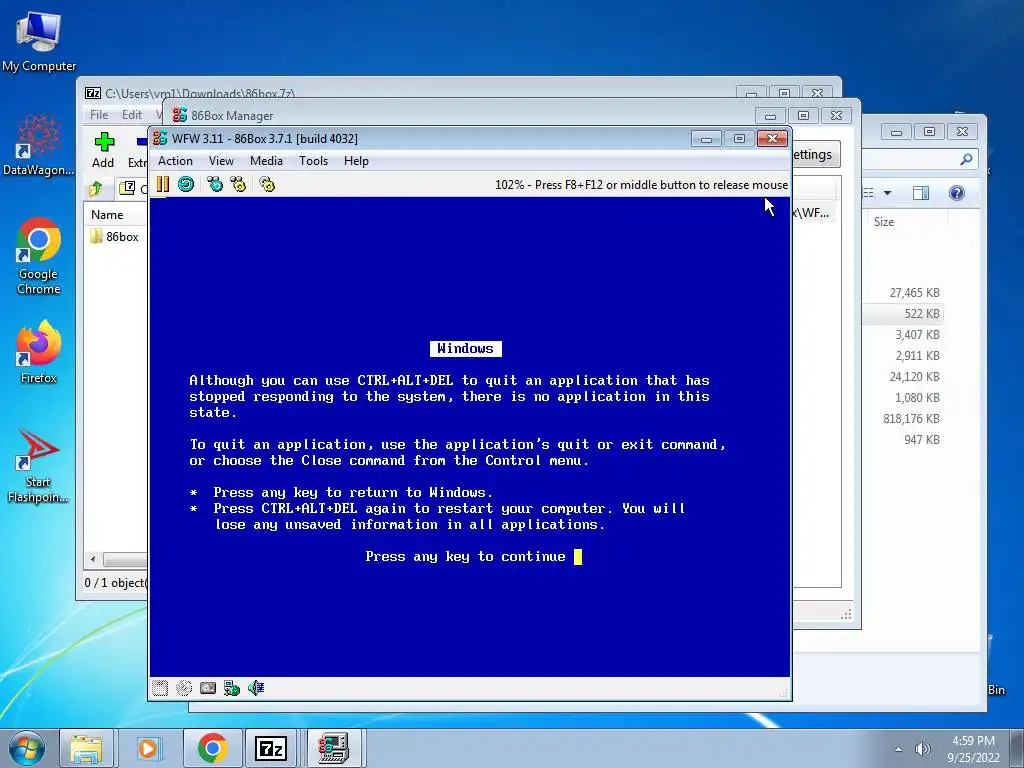
Task: Close the WFW 3.11 86Box window
Action: click(773, 138)
